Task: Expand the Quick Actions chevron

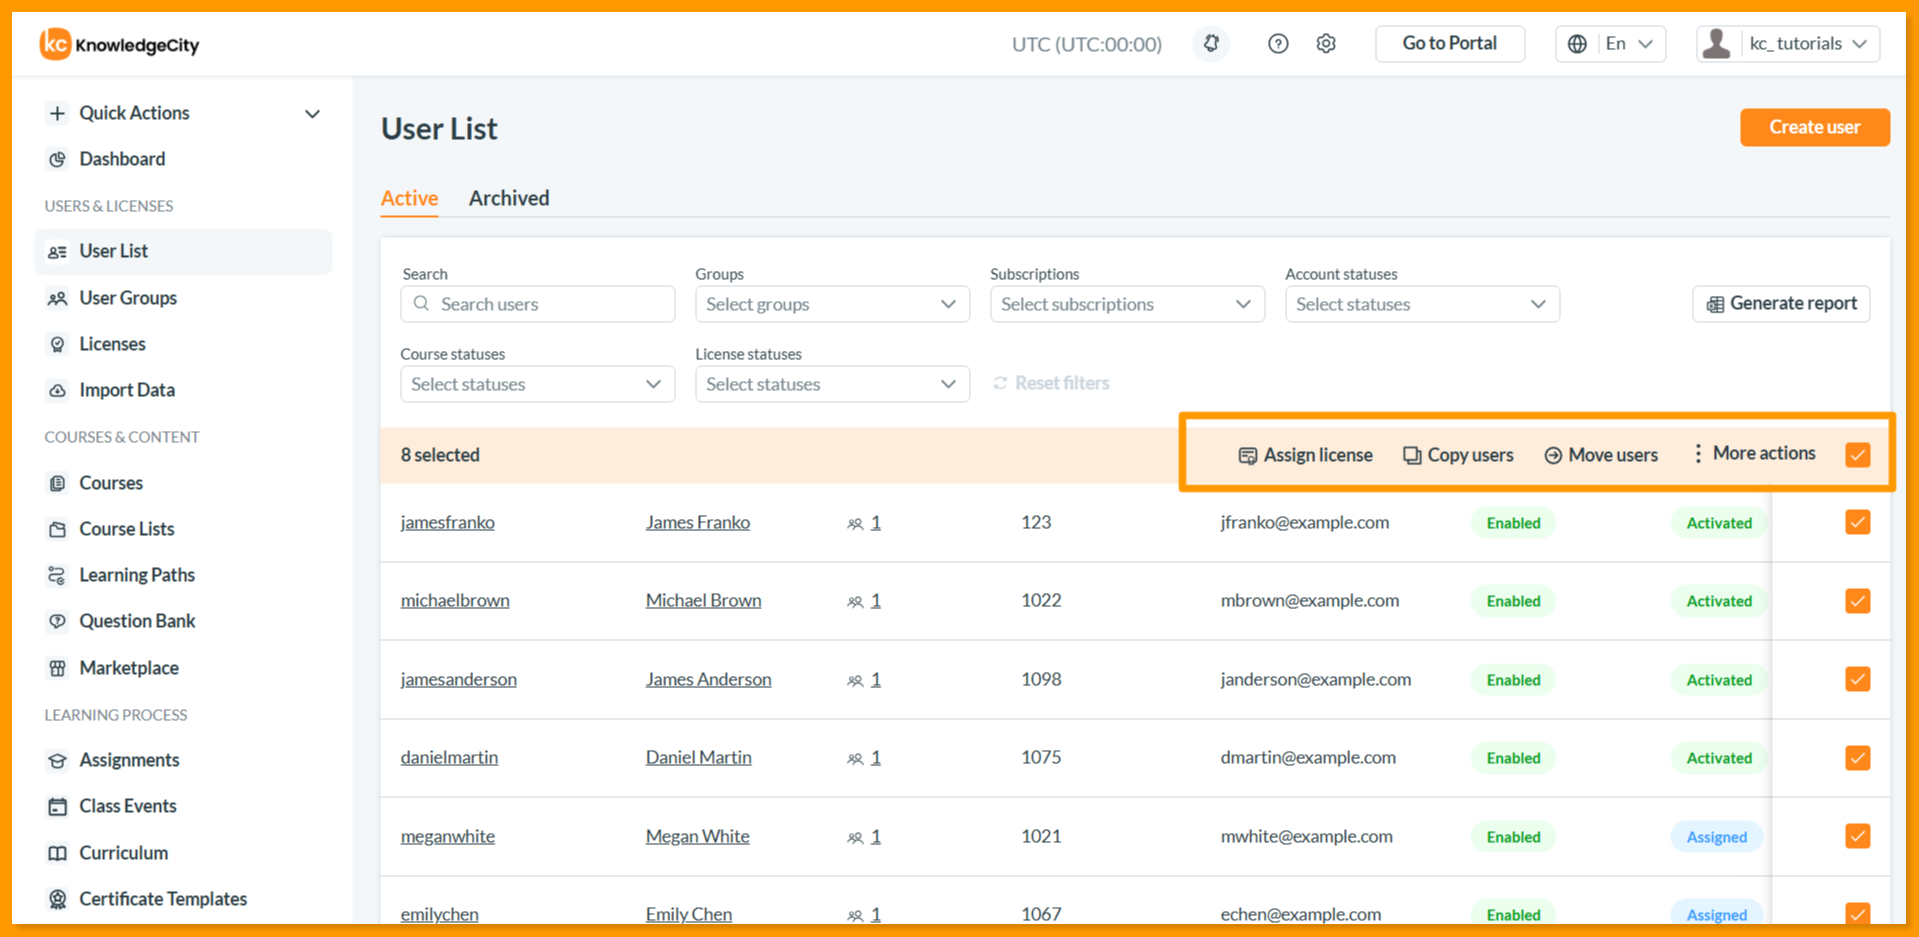Action: pyautogui.click(x=312, y=114)
